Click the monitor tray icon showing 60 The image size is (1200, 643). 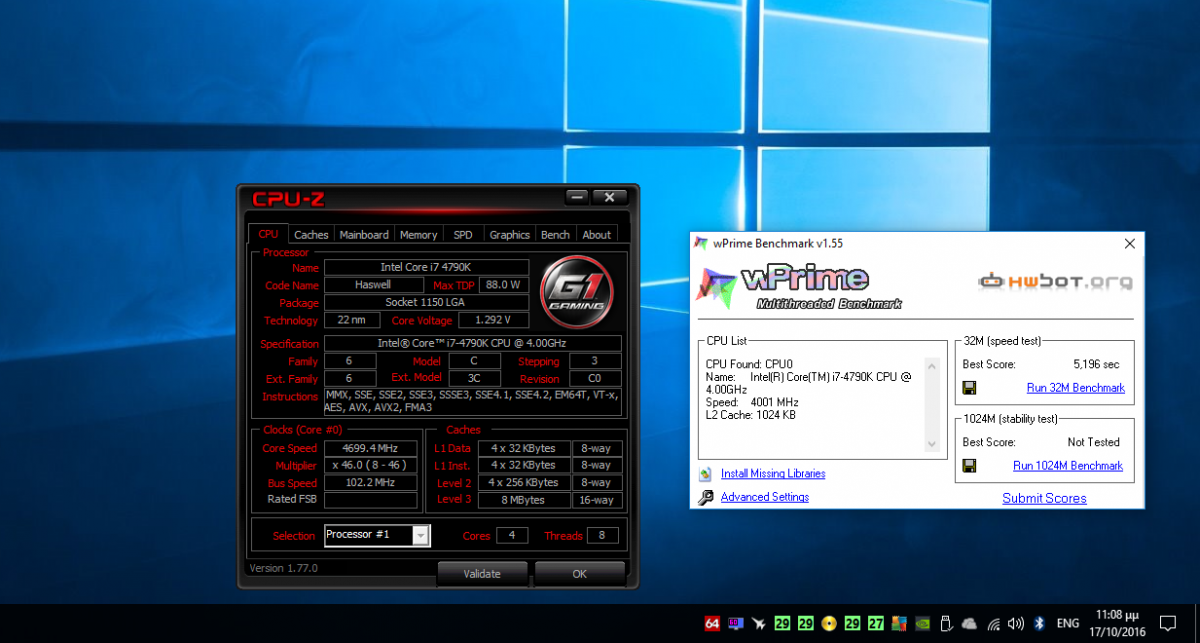point(736,623)
